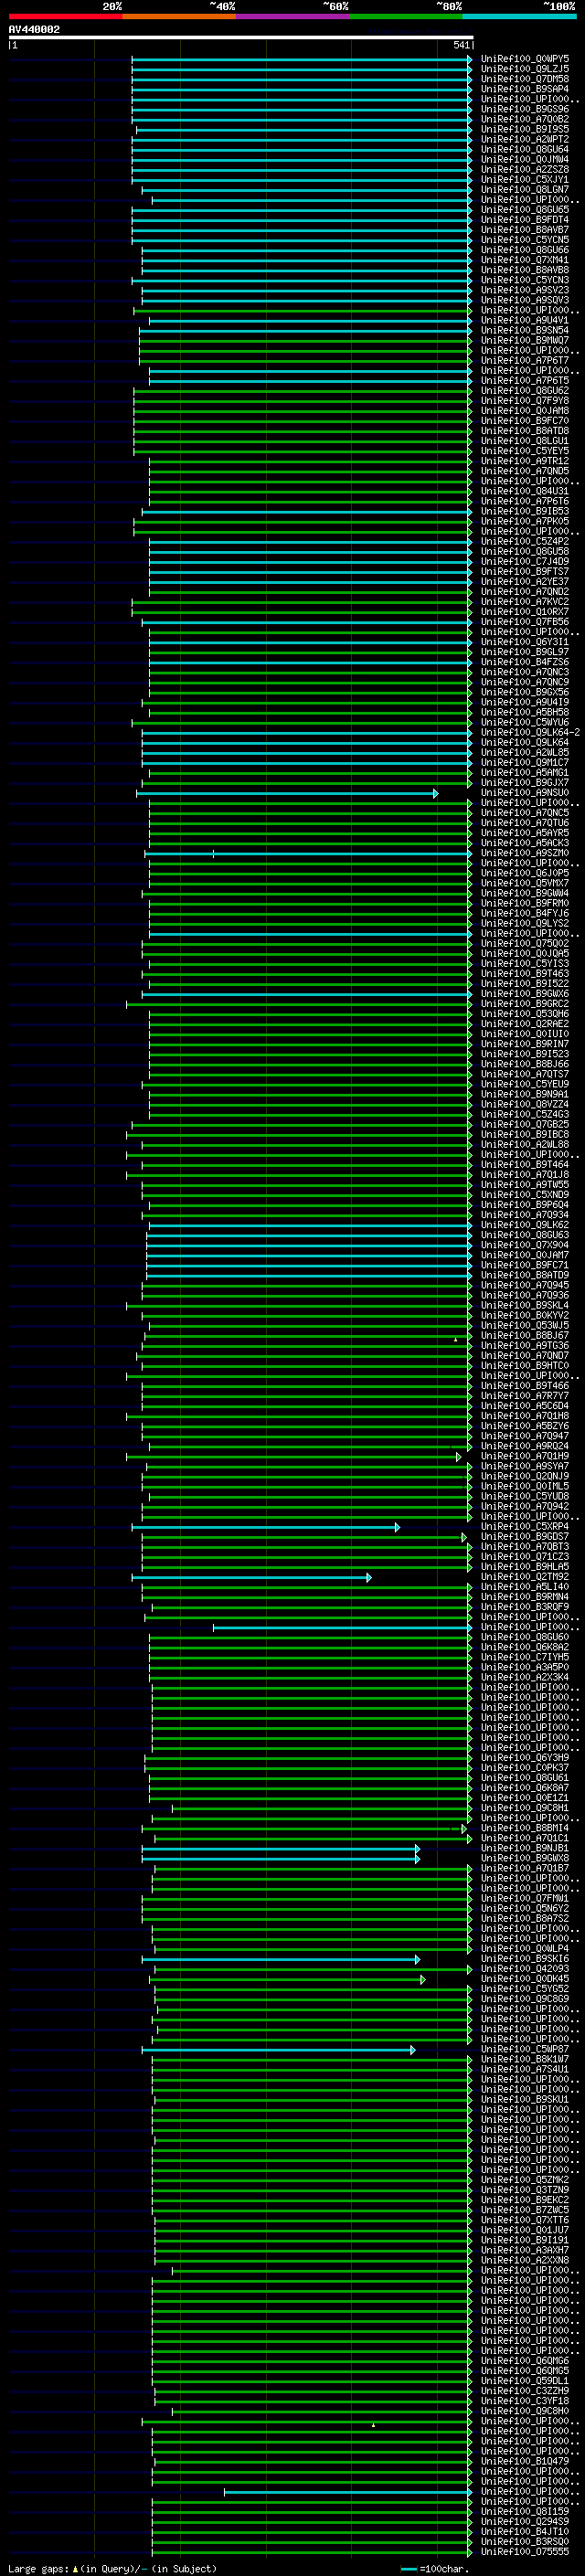Open hit UniRef100_A7Q0B2
The height and width of the screenshot is (2576, 585).
(x=525, y=119)
